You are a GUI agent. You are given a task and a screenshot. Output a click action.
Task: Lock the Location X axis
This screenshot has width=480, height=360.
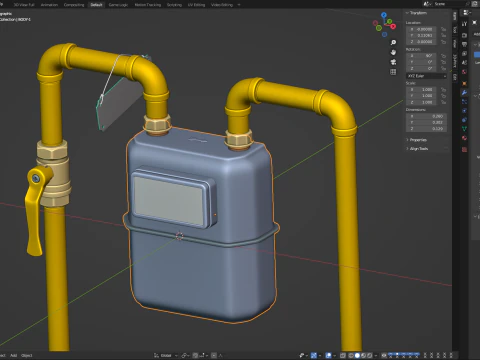(443, 29)
